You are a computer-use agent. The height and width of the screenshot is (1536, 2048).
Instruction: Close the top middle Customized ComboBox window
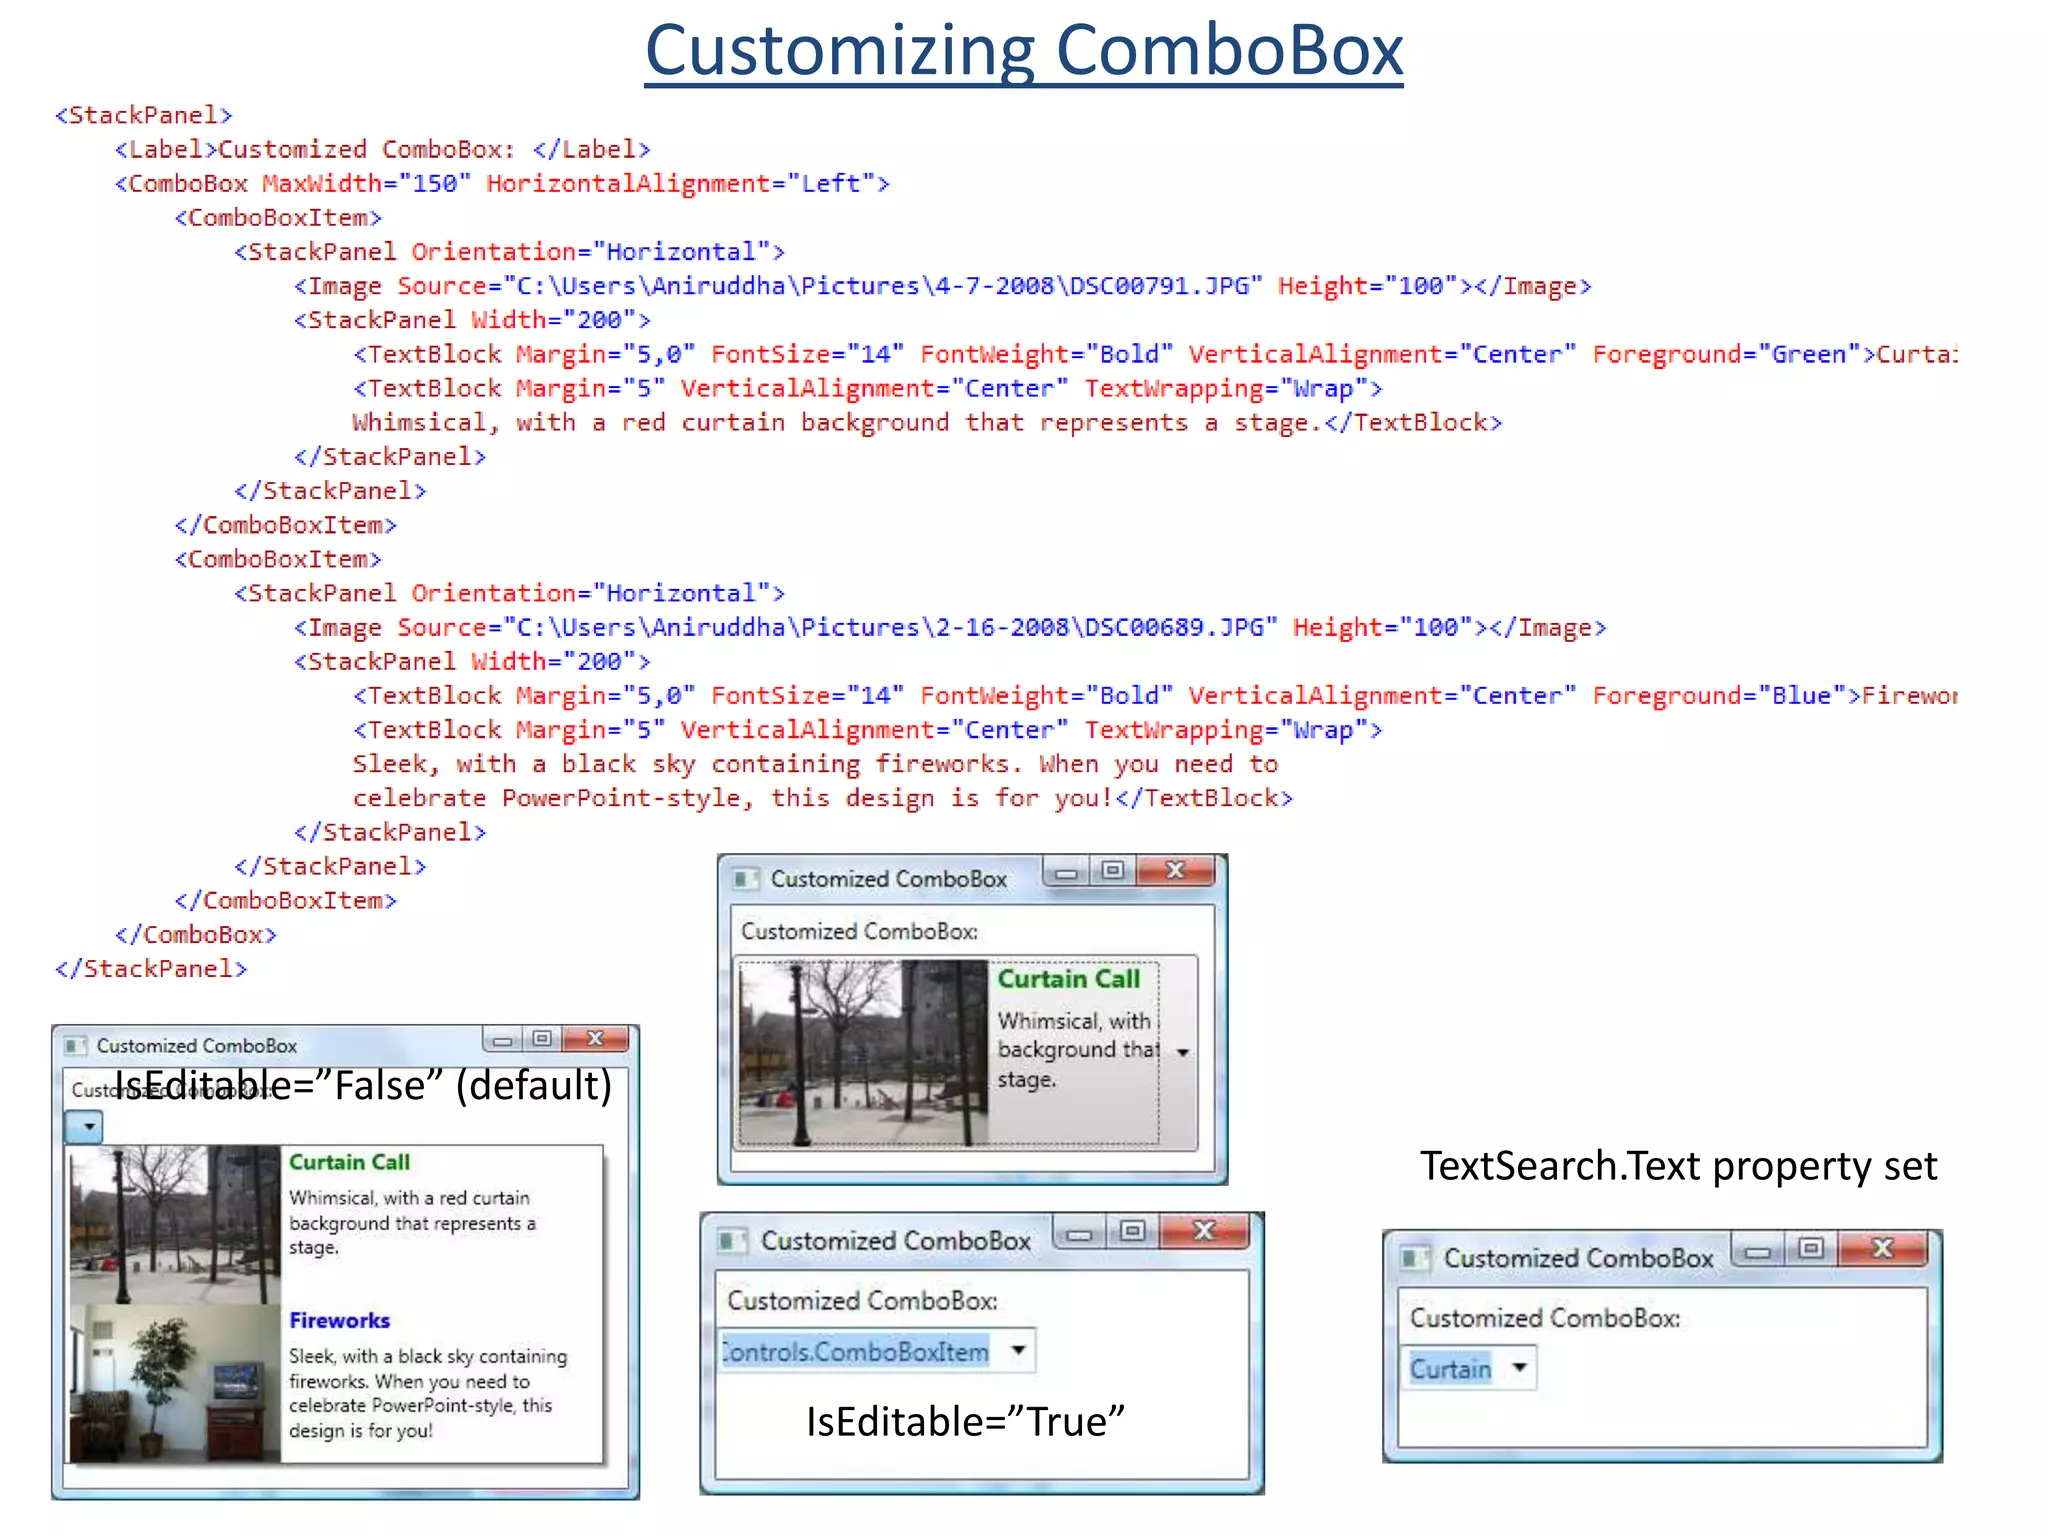[x=1176, y=871]
